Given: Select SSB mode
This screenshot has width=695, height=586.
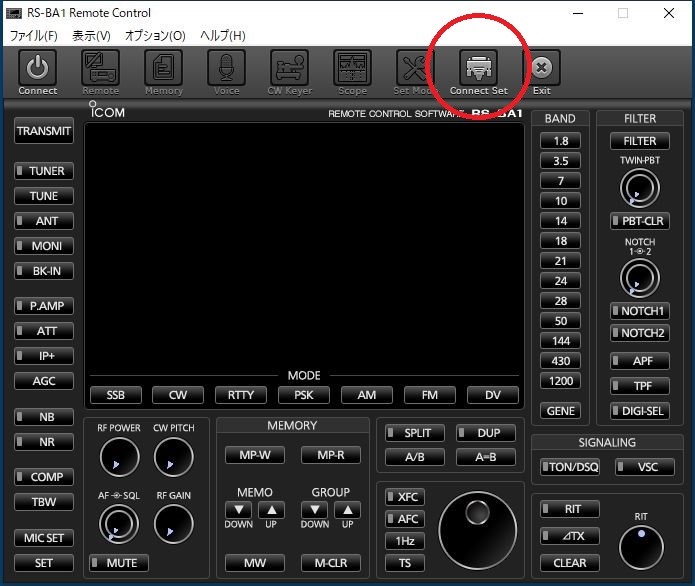Looking at the screenshot, I should (116, 395).
